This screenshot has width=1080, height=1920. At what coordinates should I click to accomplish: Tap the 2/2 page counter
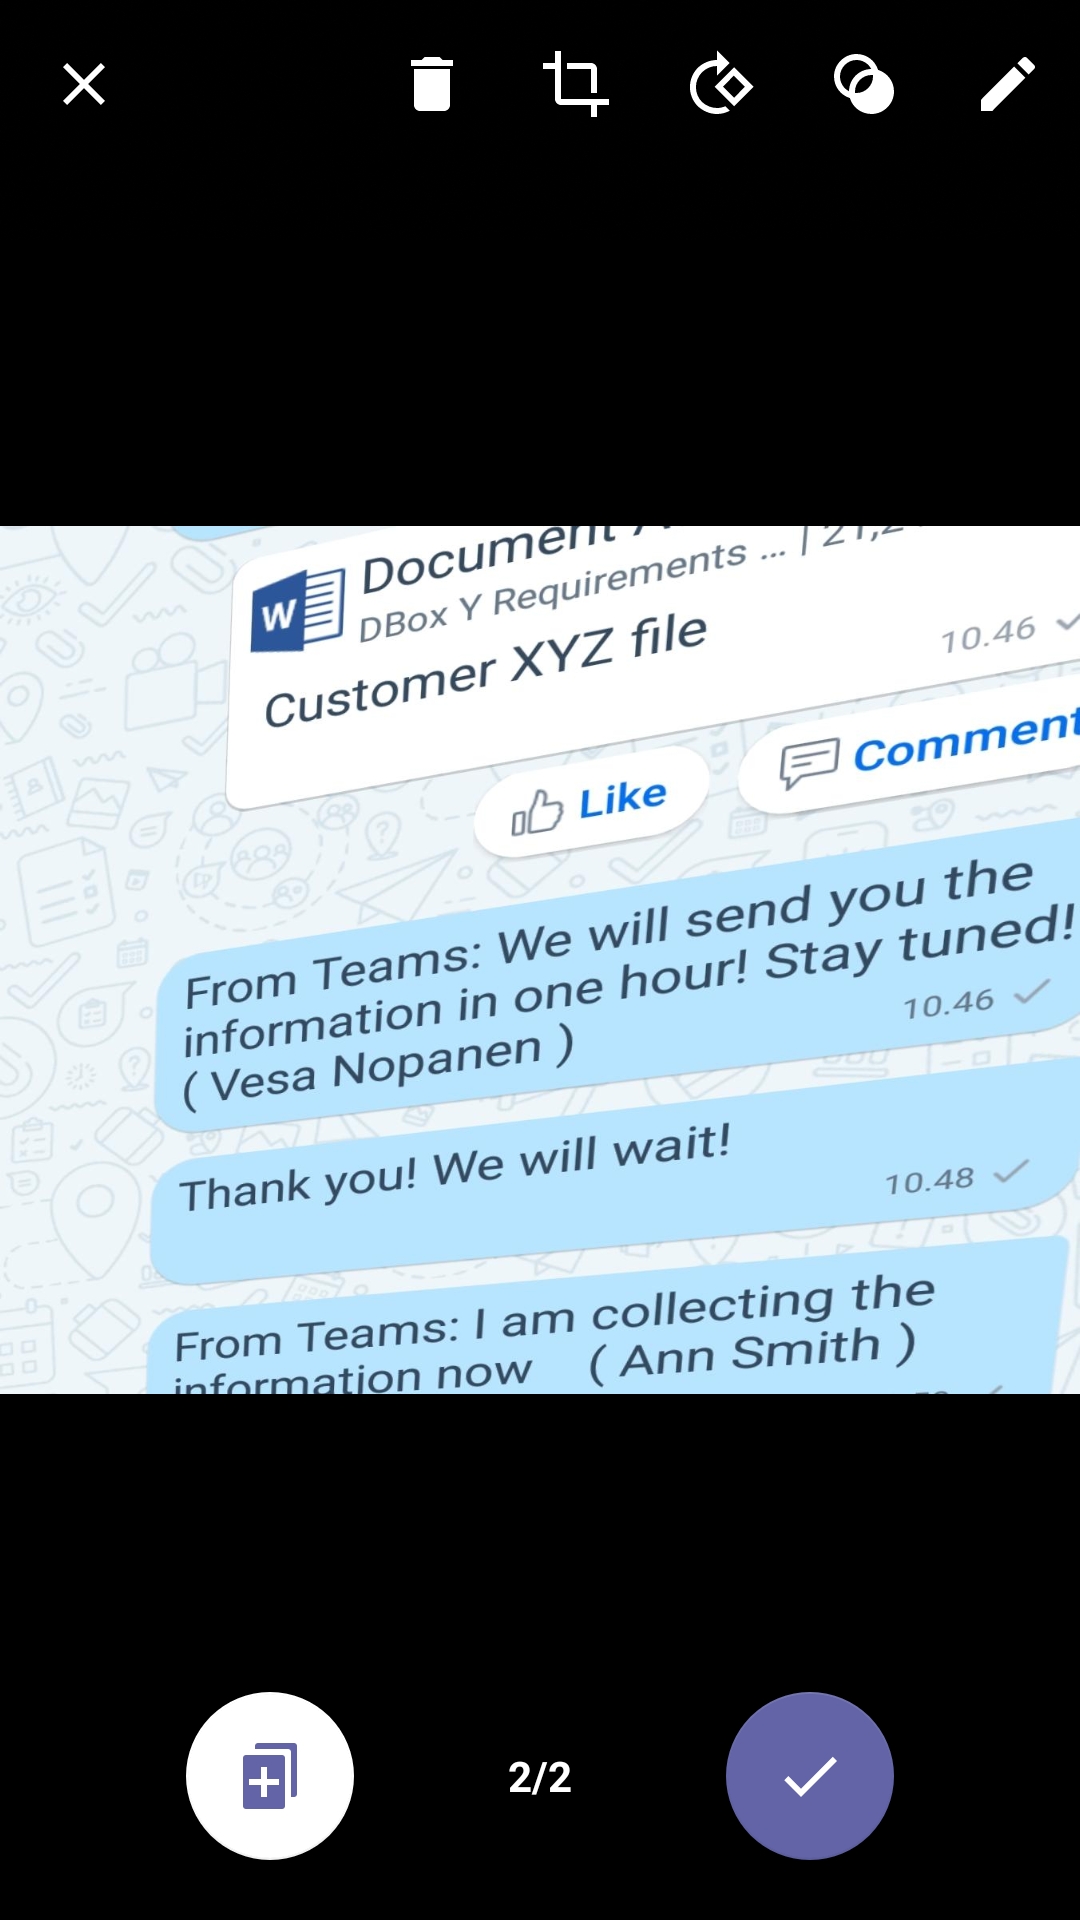[x=540, y=1777]
